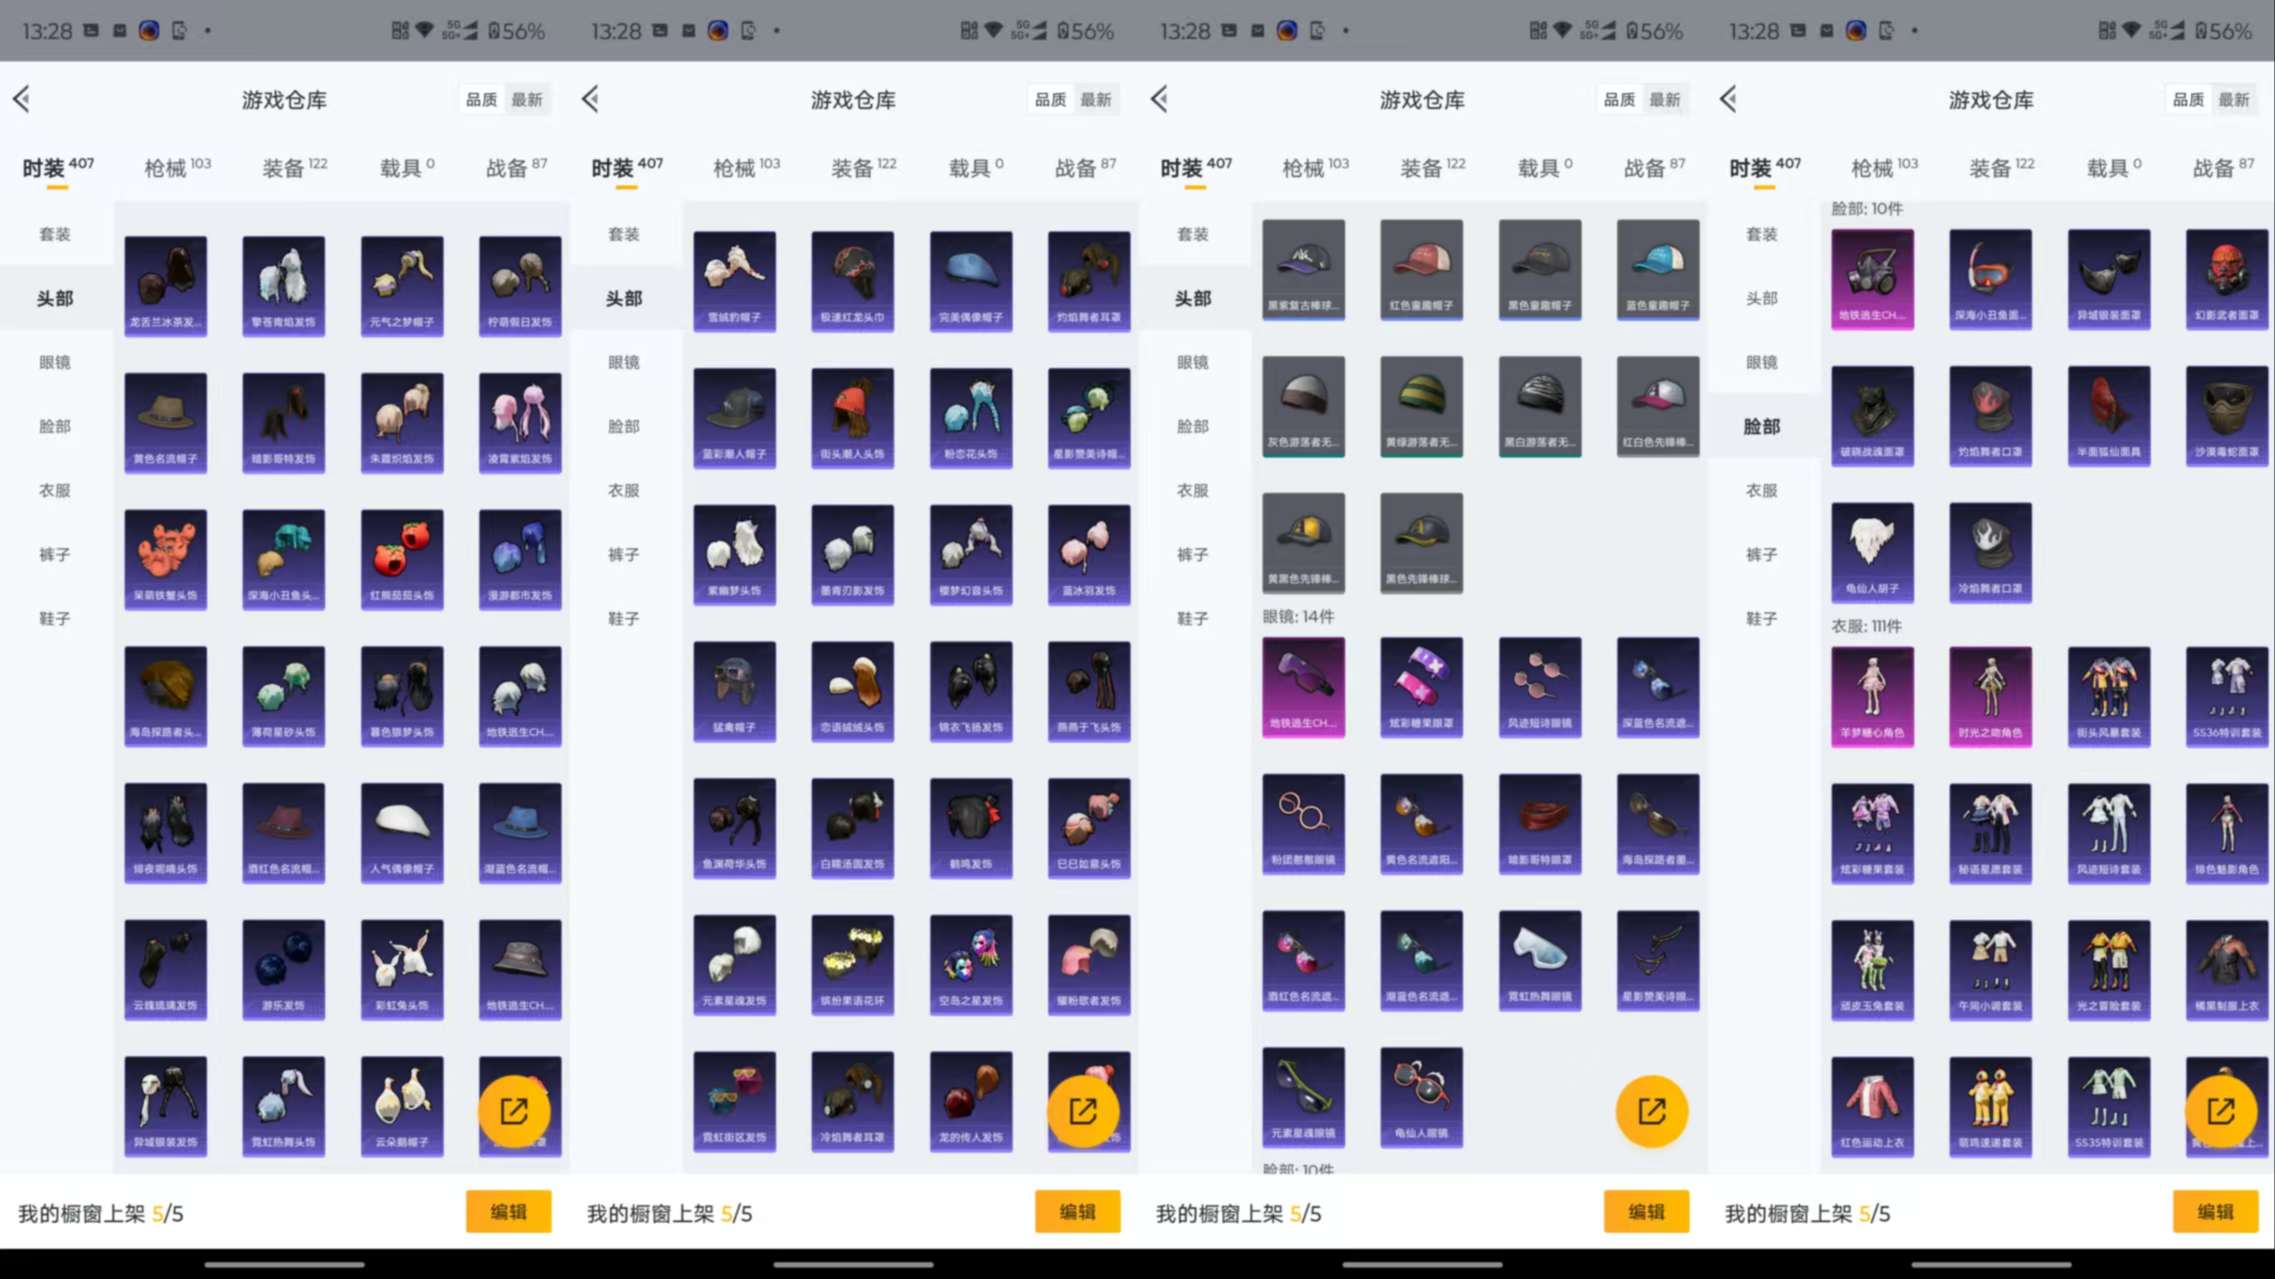Select 眼镜 category in the leftmost sidebar

pos(55,362)
